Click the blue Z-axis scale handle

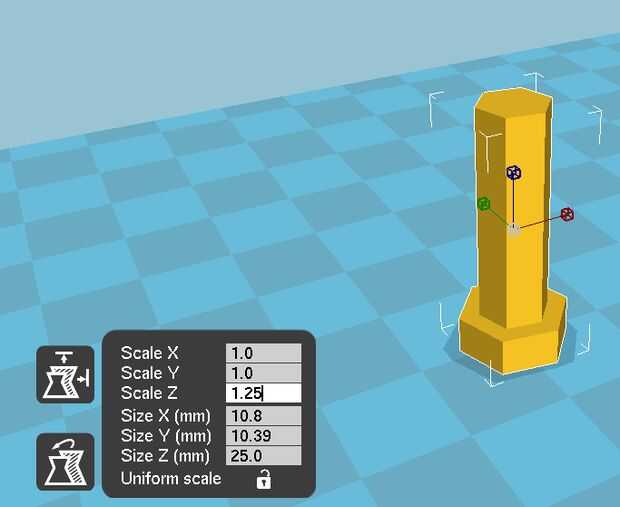point(514,172)
